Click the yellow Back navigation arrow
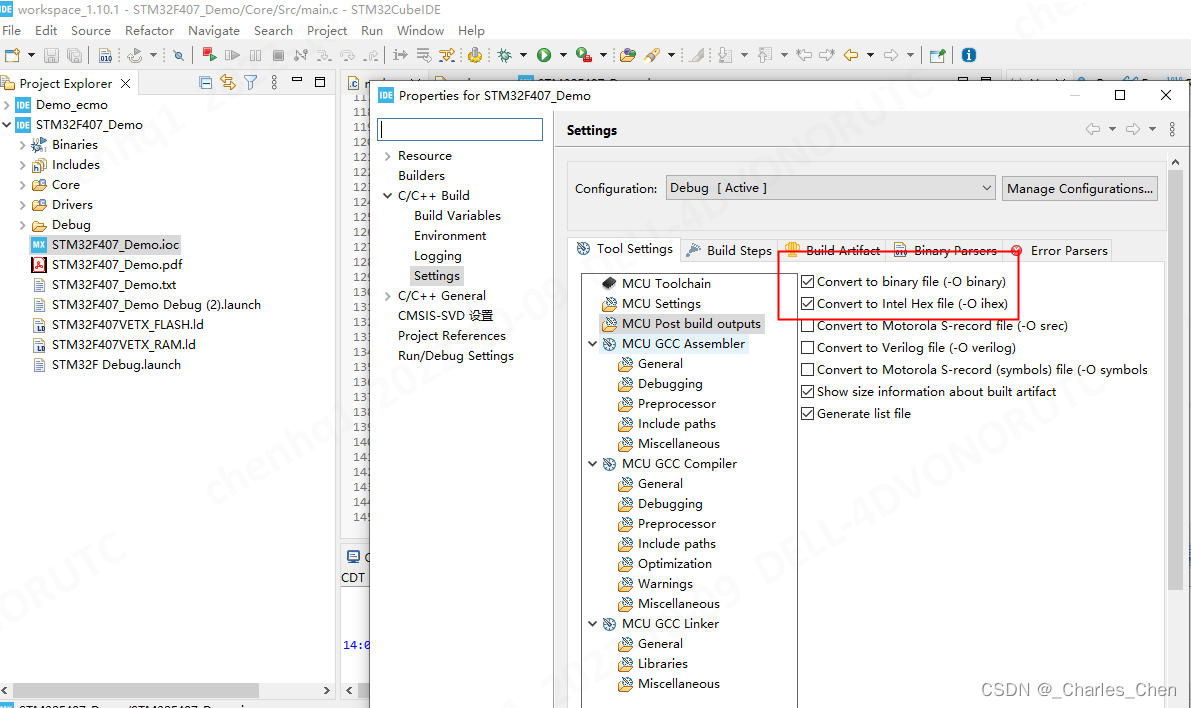Viewport: 1191px width, 708px height. point(851,55)
